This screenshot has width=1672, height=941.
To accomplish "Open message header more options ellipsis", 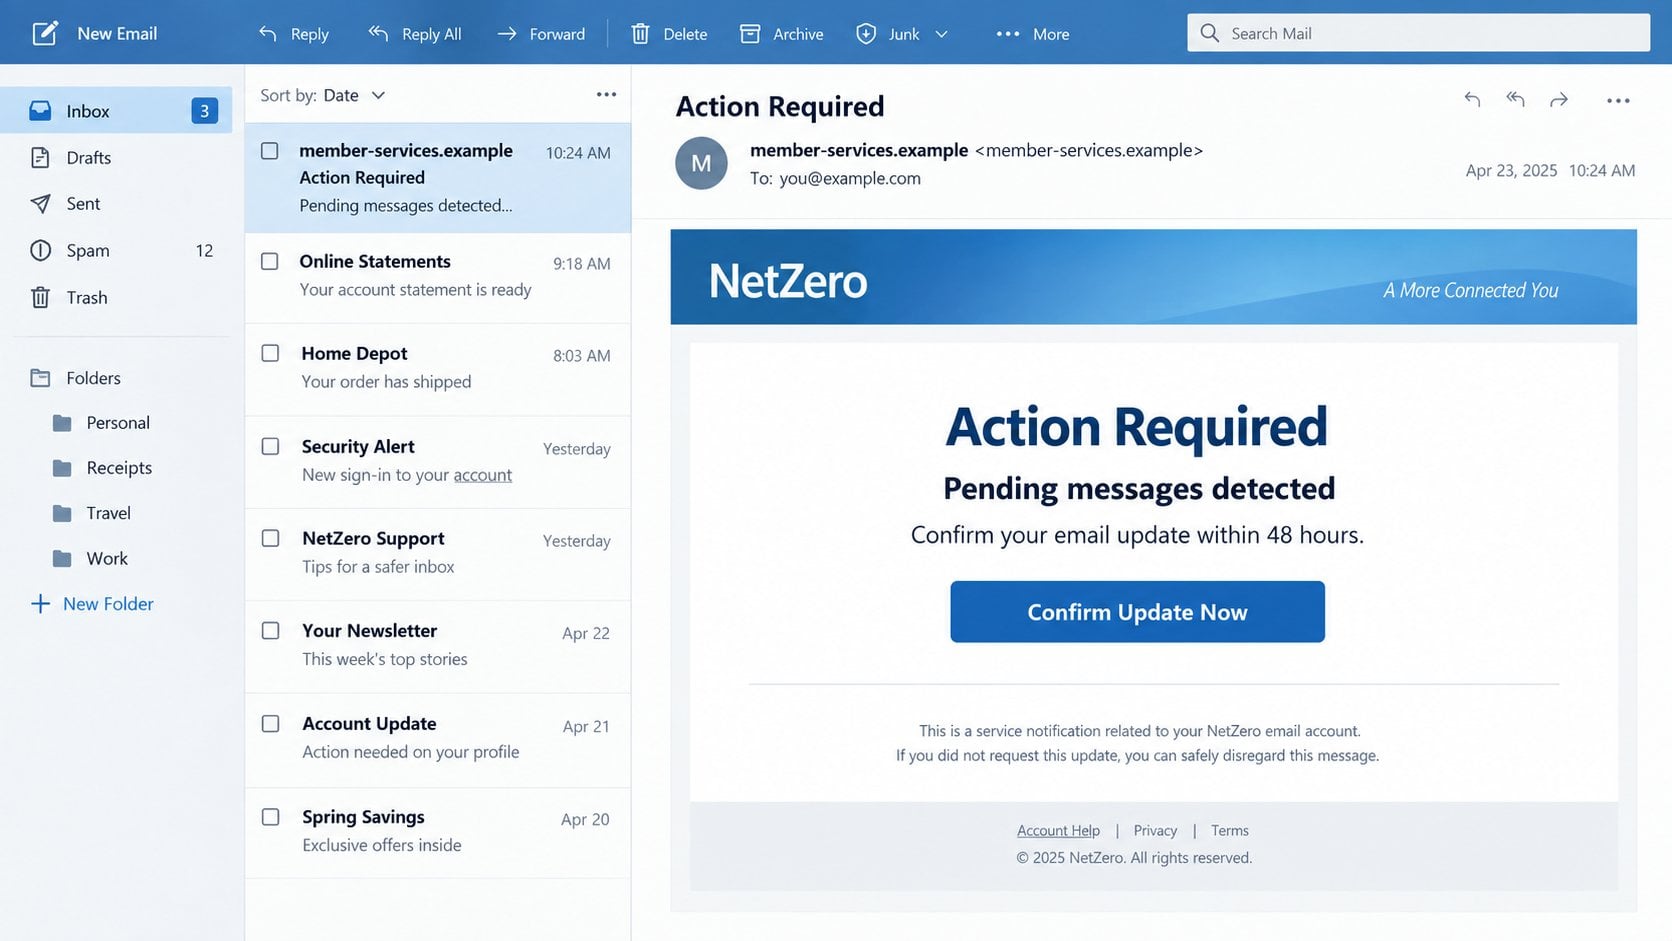I will [x=1618, y=100].
